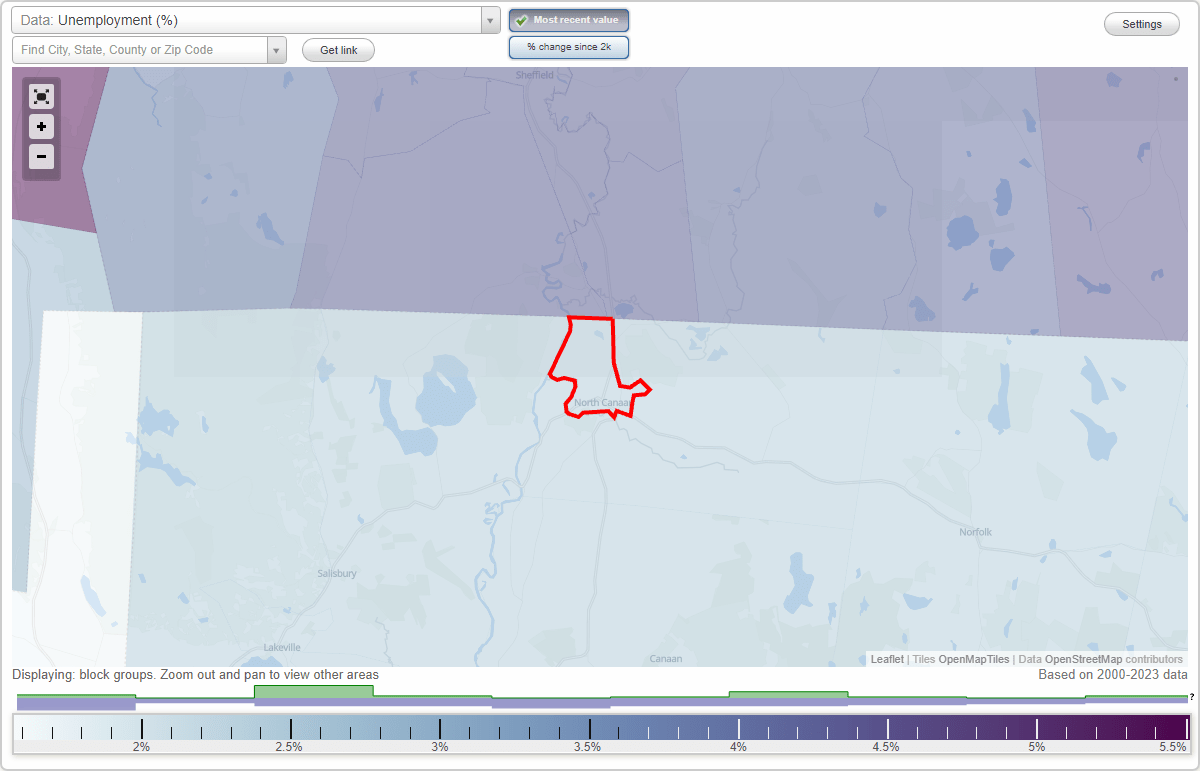Click the Get link button

click(x=338, y=49)
